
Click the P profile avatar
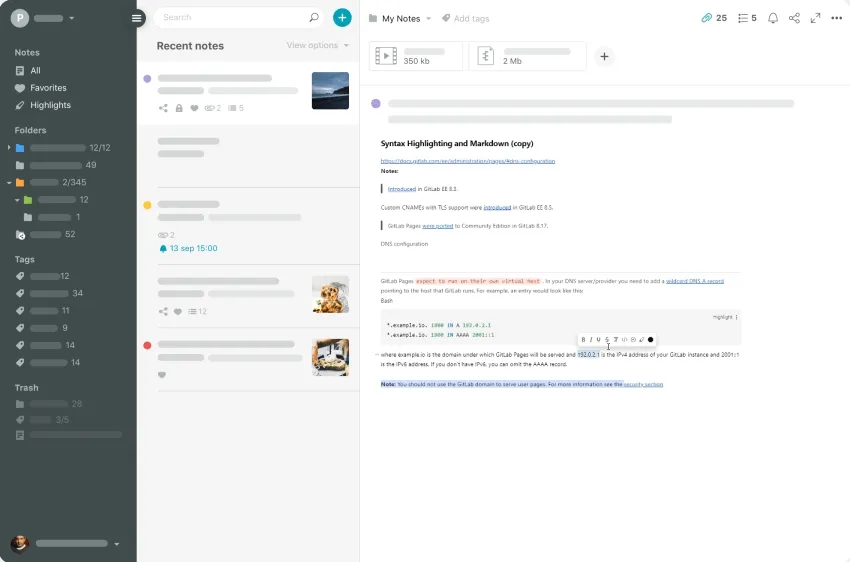pyautogui.click(x=20, y=18)
